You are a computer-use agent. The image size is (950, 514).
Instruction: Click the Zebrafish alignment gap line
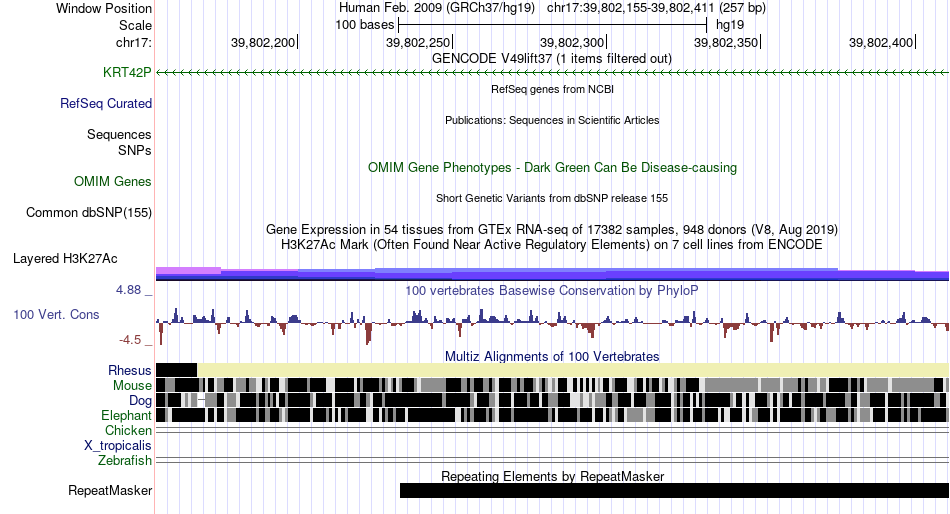[x=553, y=460]
